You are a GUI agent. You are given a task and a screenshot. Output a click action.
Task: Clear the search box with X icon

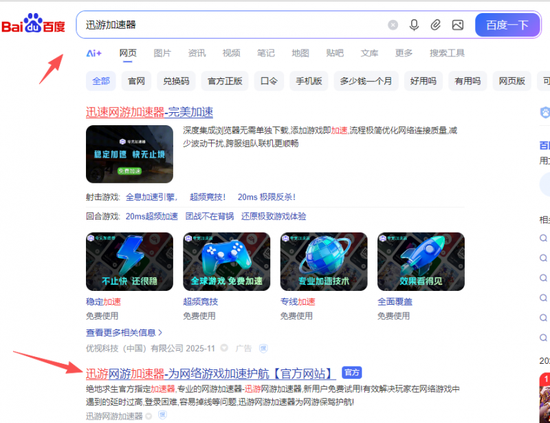(x=393, y=25)
